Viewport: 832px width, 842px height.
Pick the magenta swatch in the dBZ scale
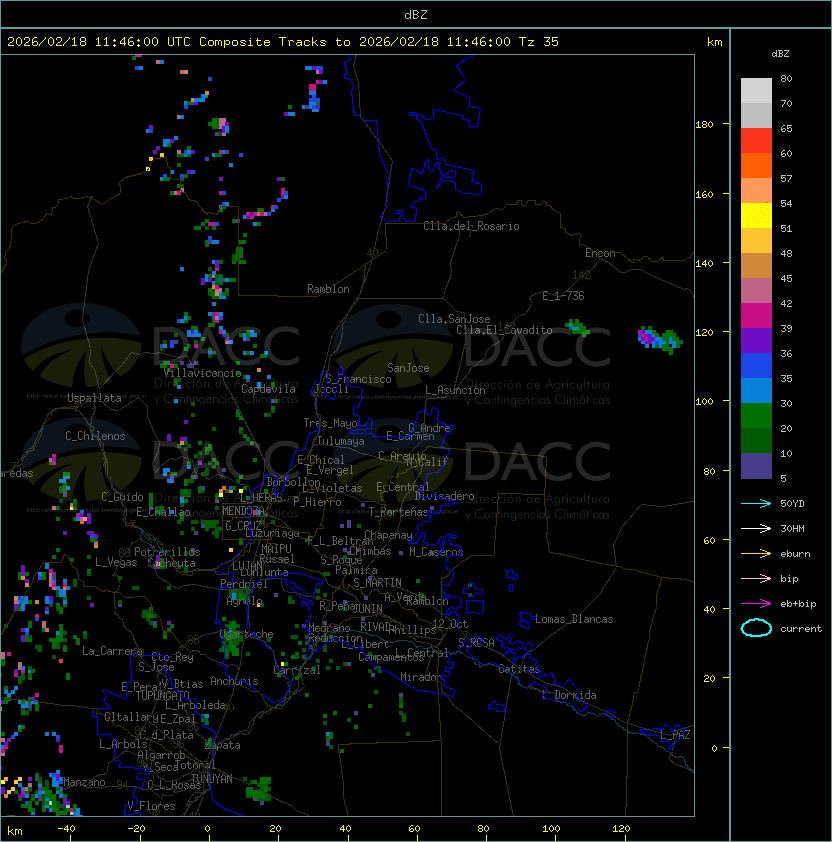point(756,315)
